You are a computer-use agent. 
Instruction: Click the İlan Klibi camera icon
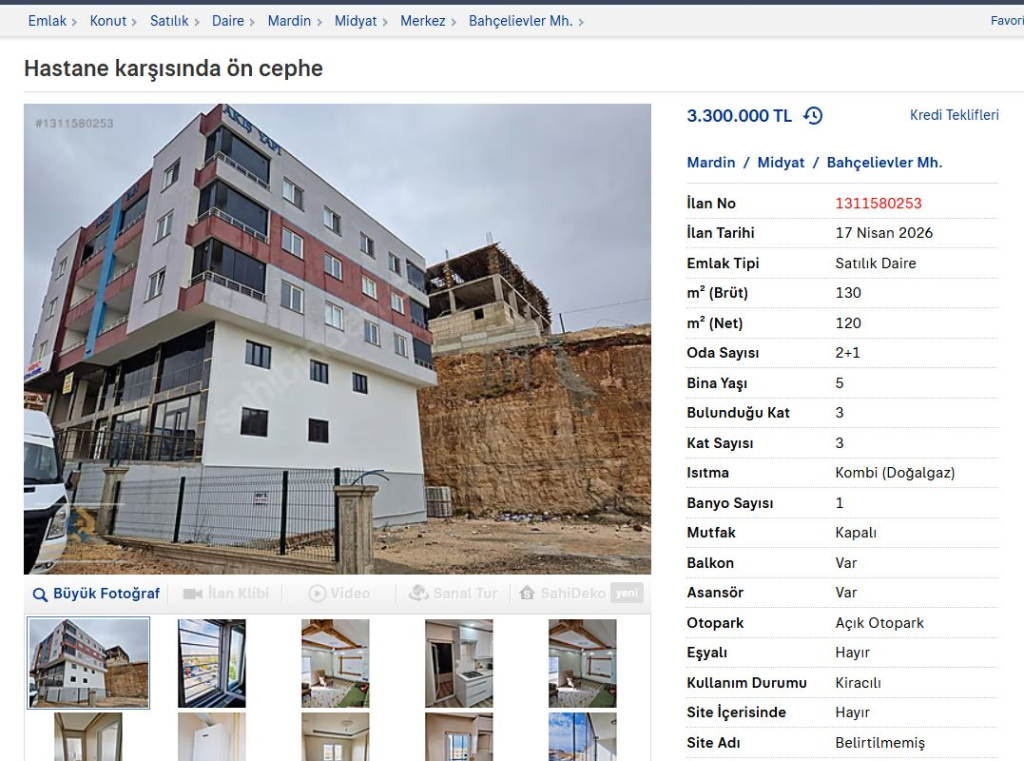(x=193, y=594)
